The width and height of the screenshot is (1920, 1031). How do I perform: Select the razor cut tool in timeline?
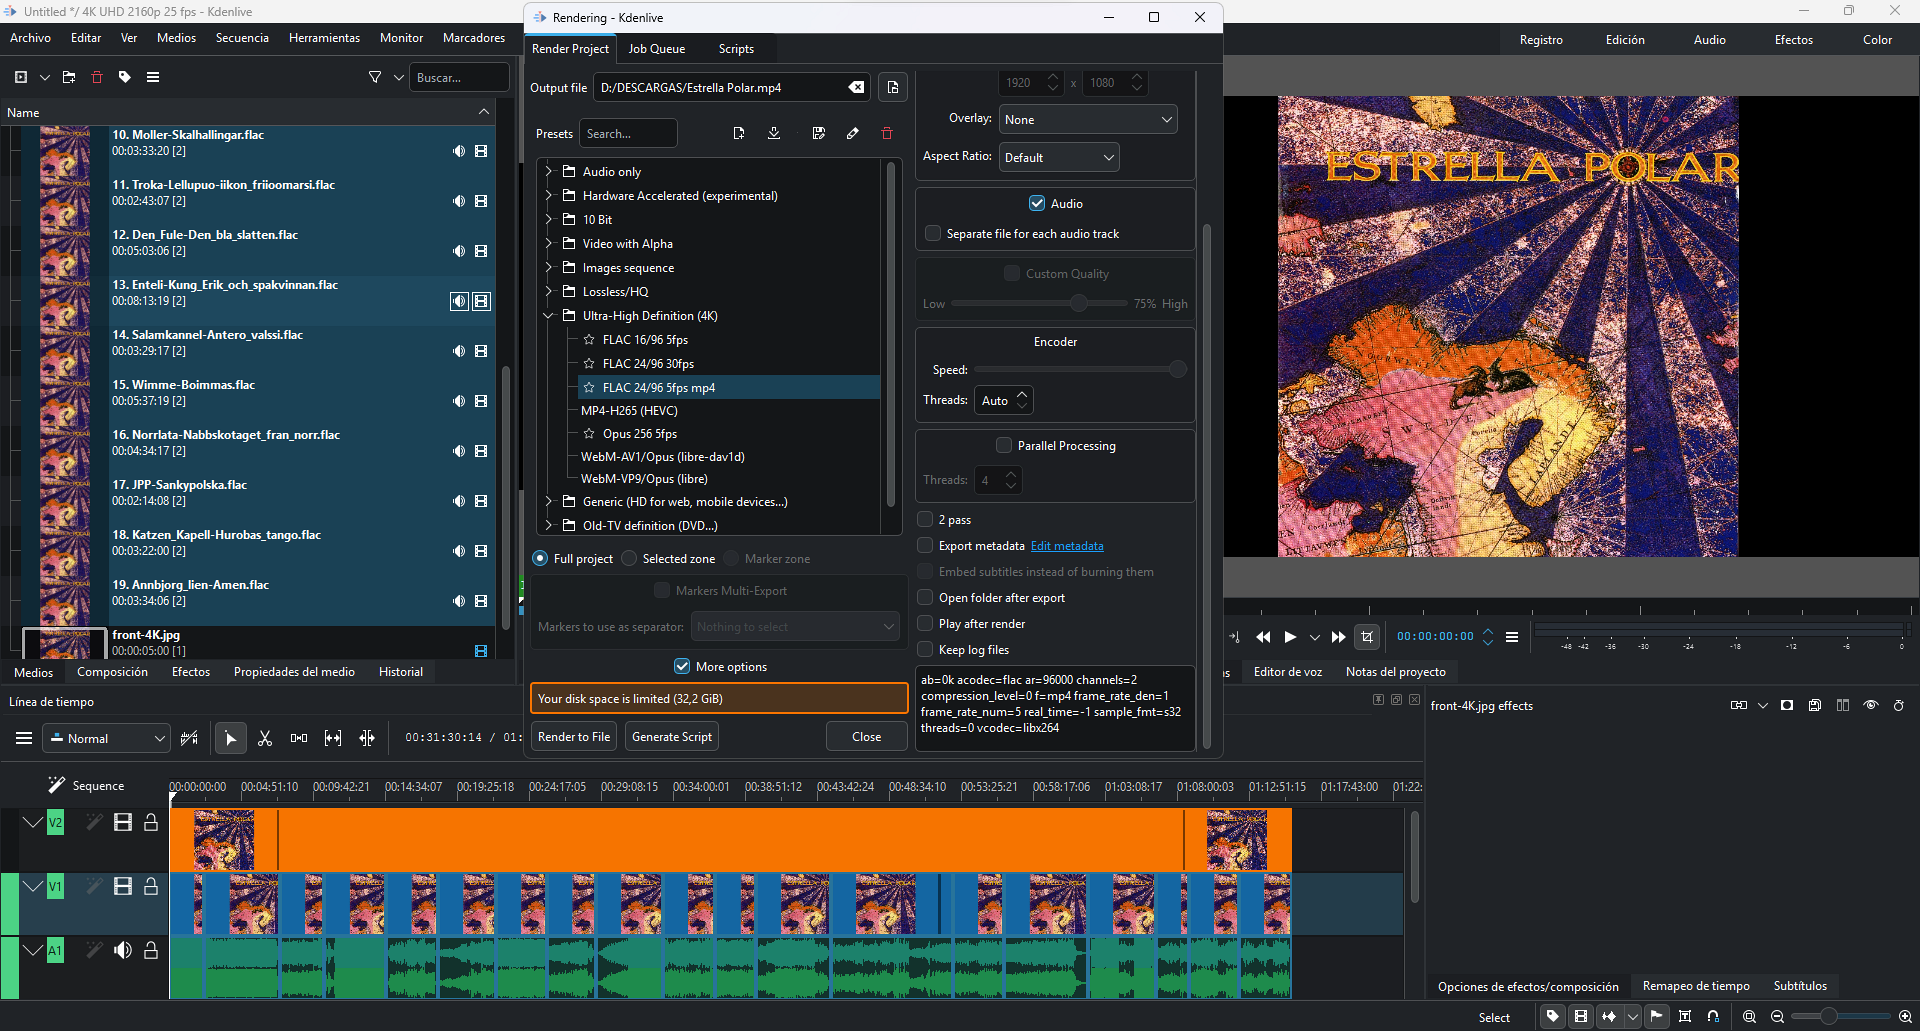265,738
